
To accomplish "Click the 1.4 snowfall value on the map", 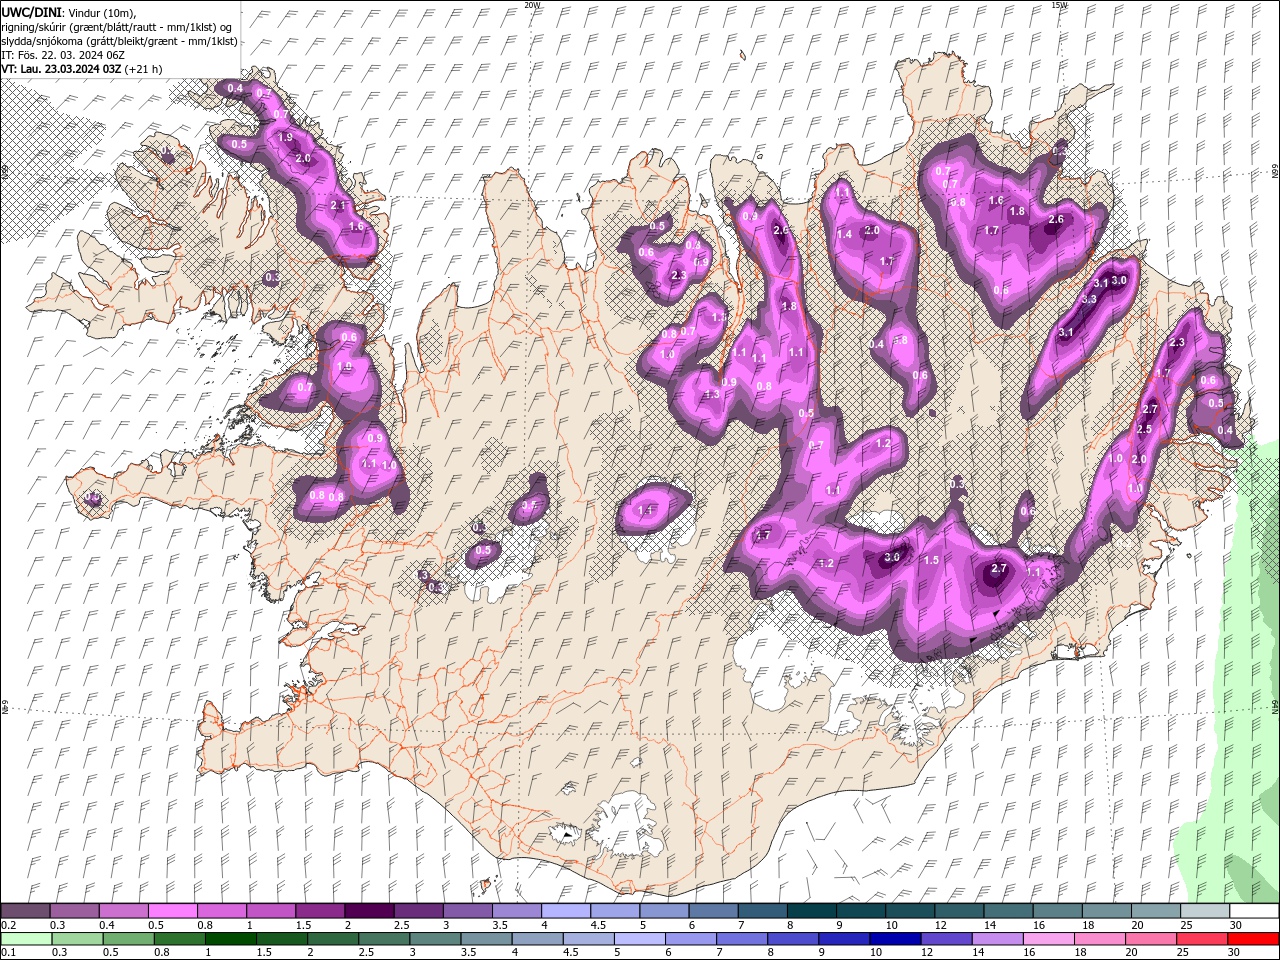I will coord(844,234).
